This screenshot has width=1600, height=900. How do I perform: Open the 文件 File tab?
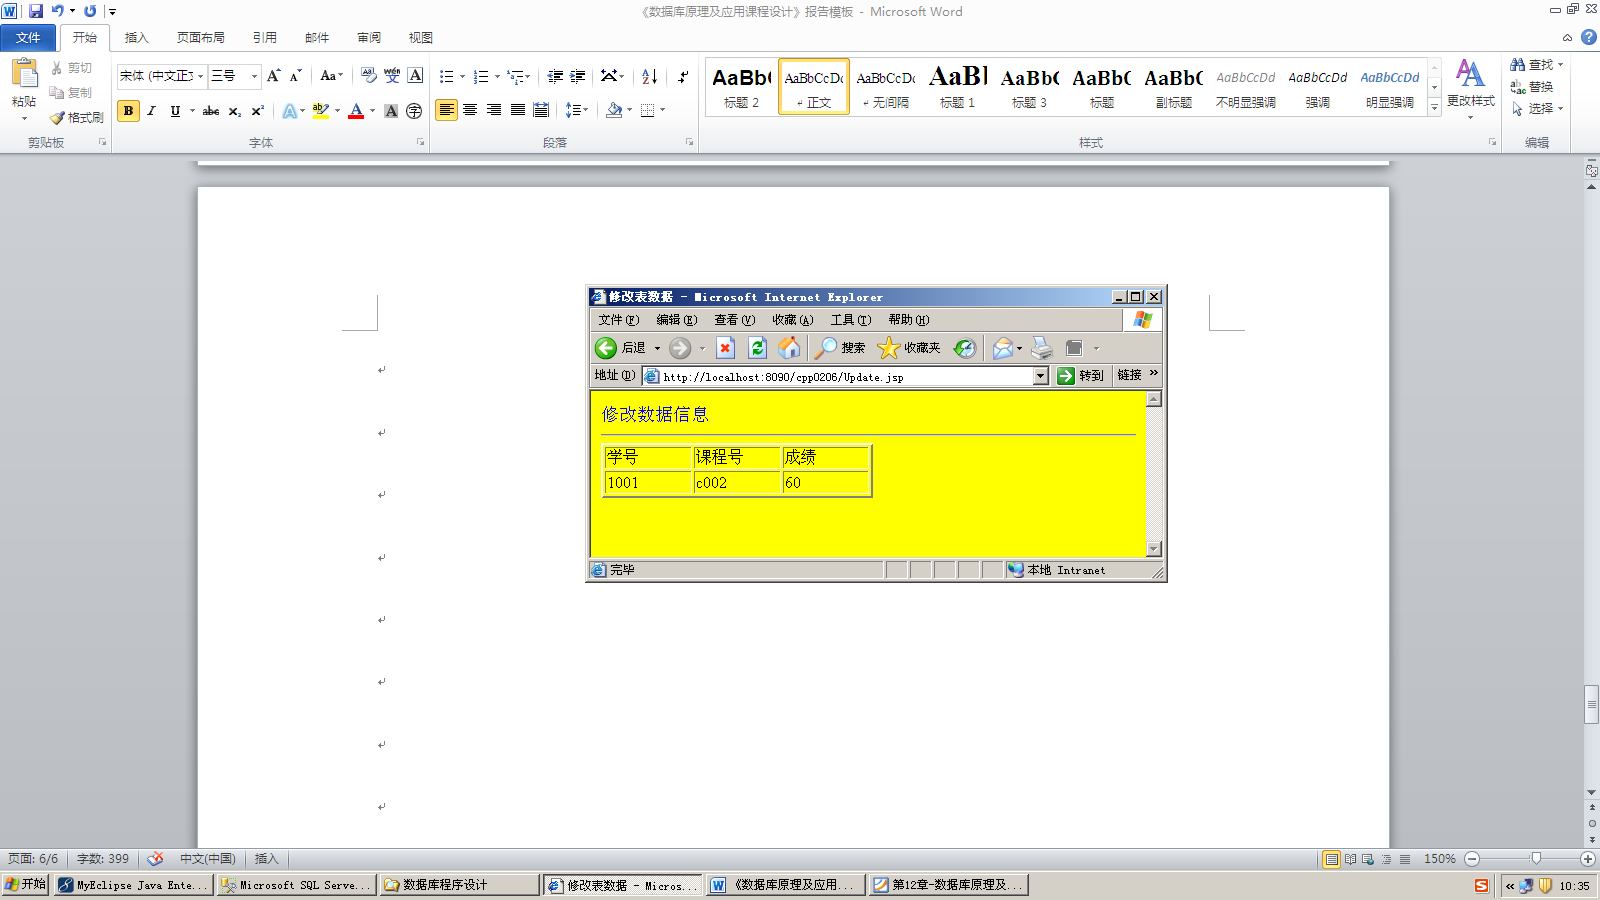coord(28,38)
